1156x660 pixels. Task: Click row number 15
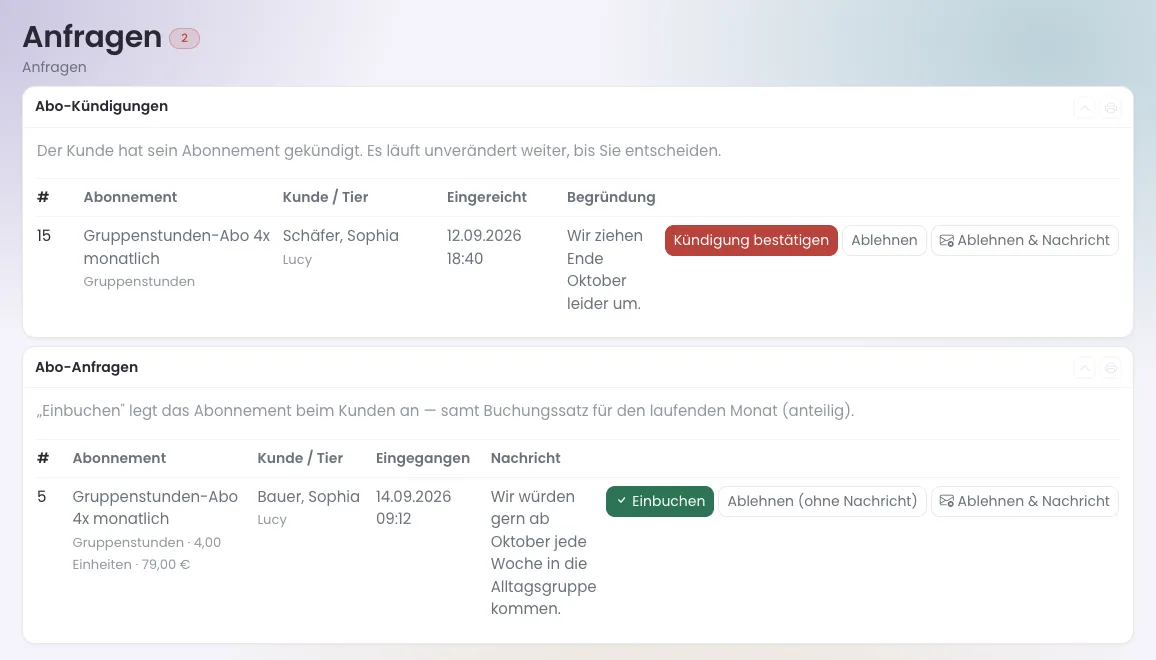click(43, 236)
